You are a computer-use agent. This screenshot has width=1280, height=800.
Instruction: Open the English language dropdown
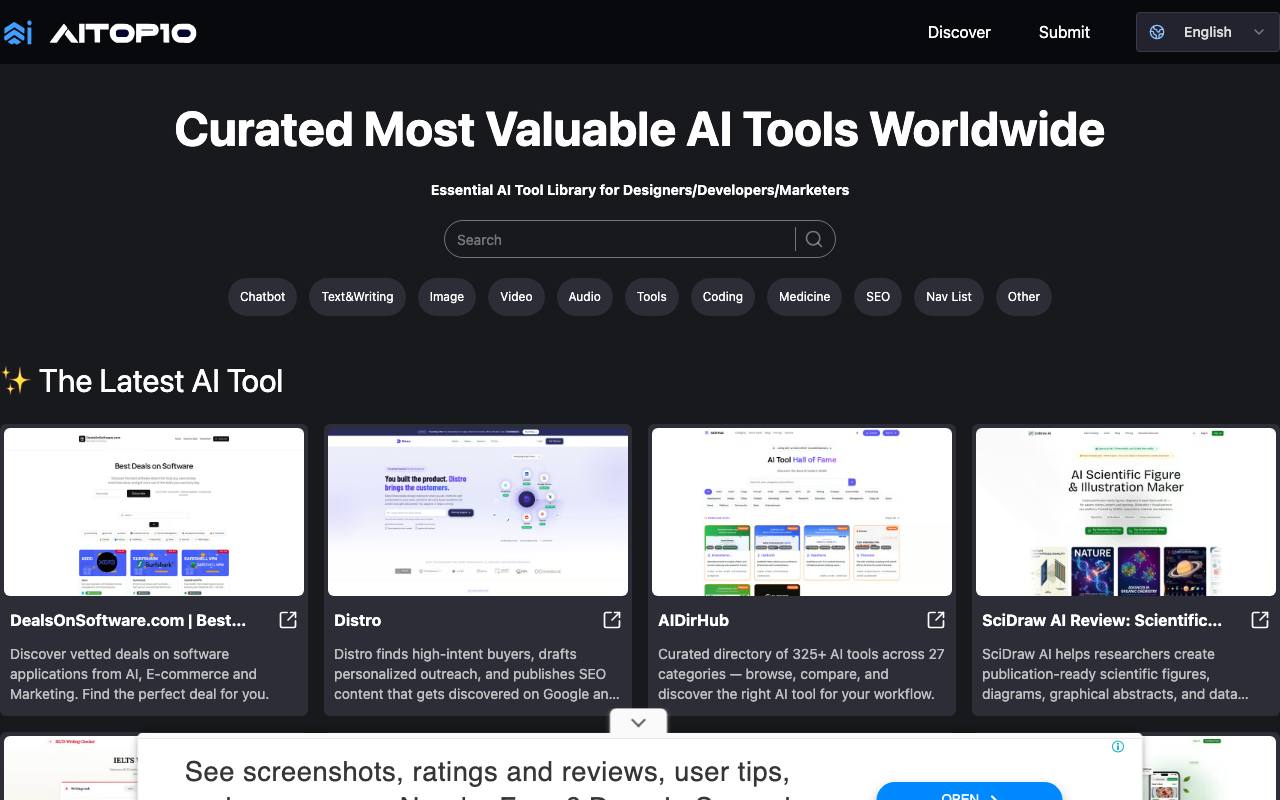[x=1208, y=32]
